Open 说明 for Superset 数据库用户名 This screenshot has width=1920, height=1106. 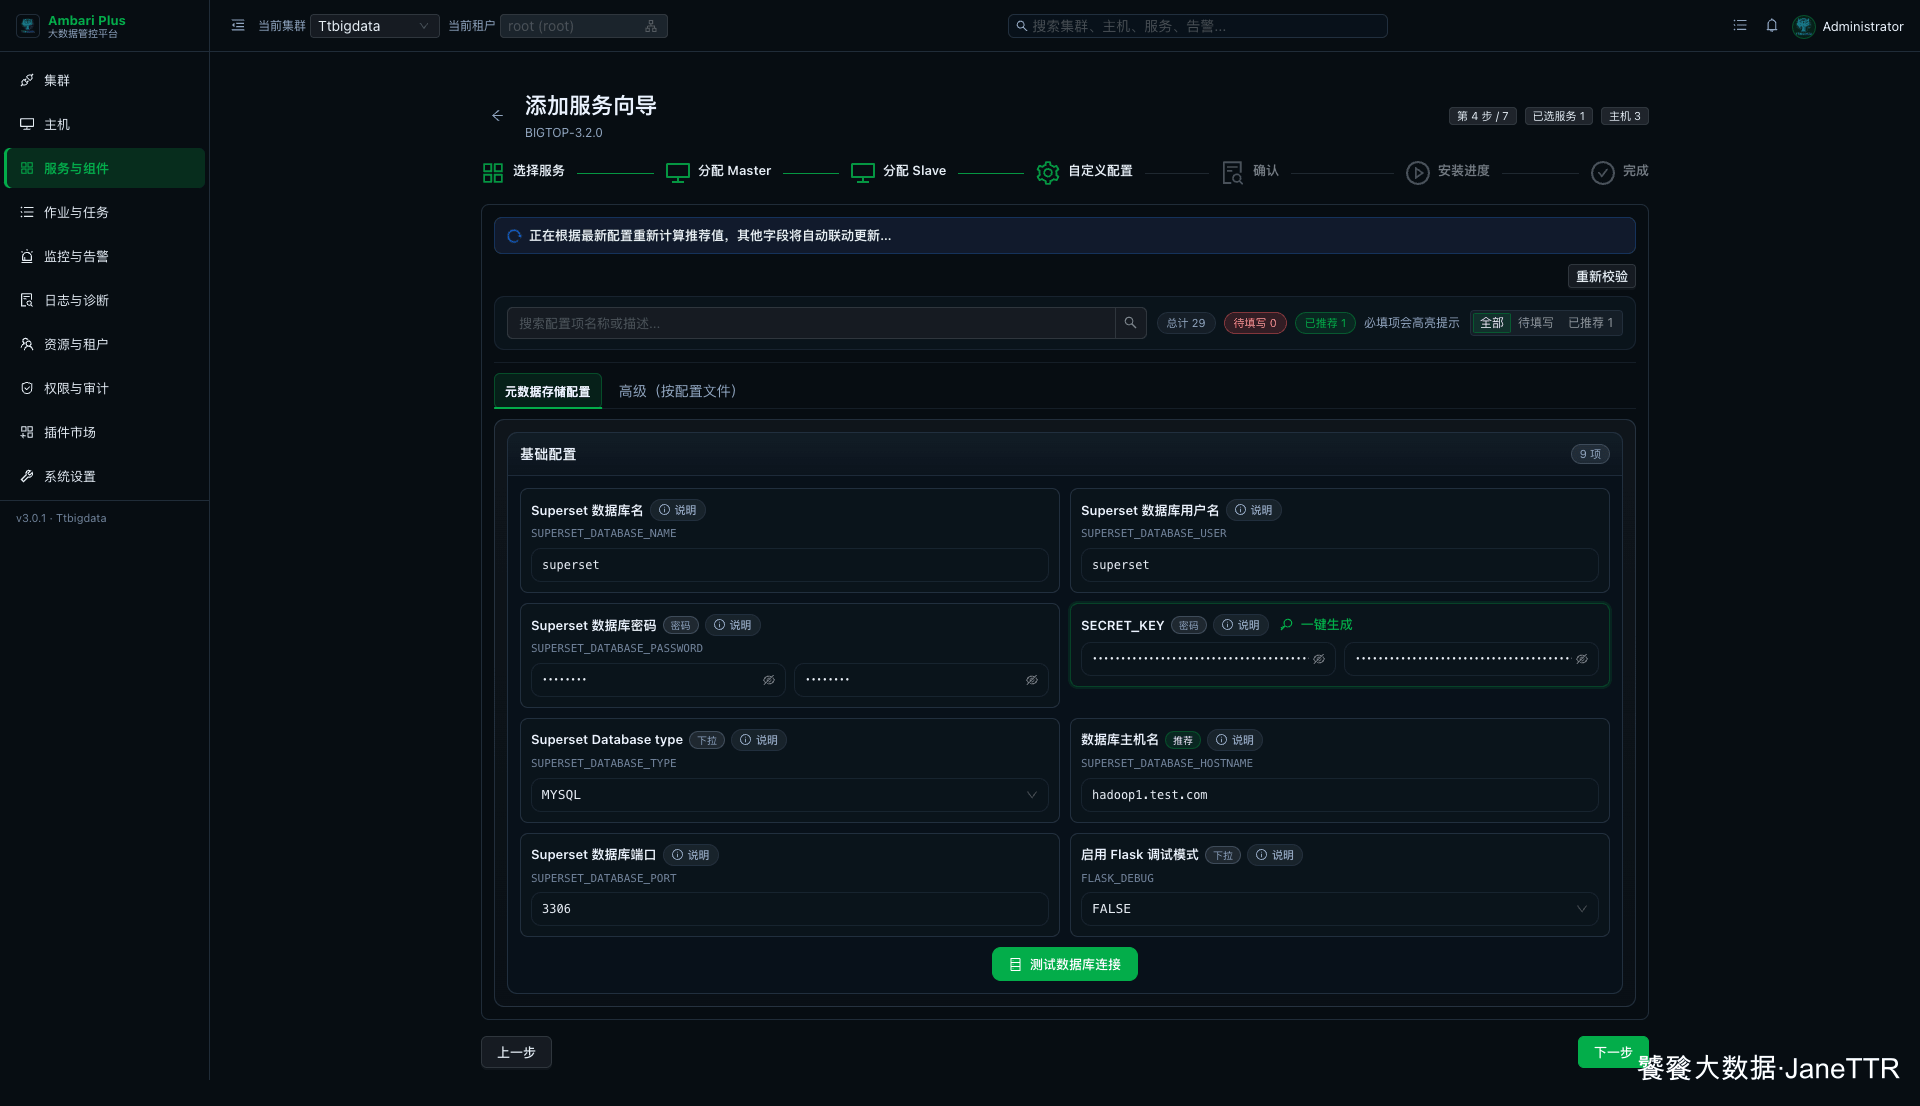pos(1254,510)
